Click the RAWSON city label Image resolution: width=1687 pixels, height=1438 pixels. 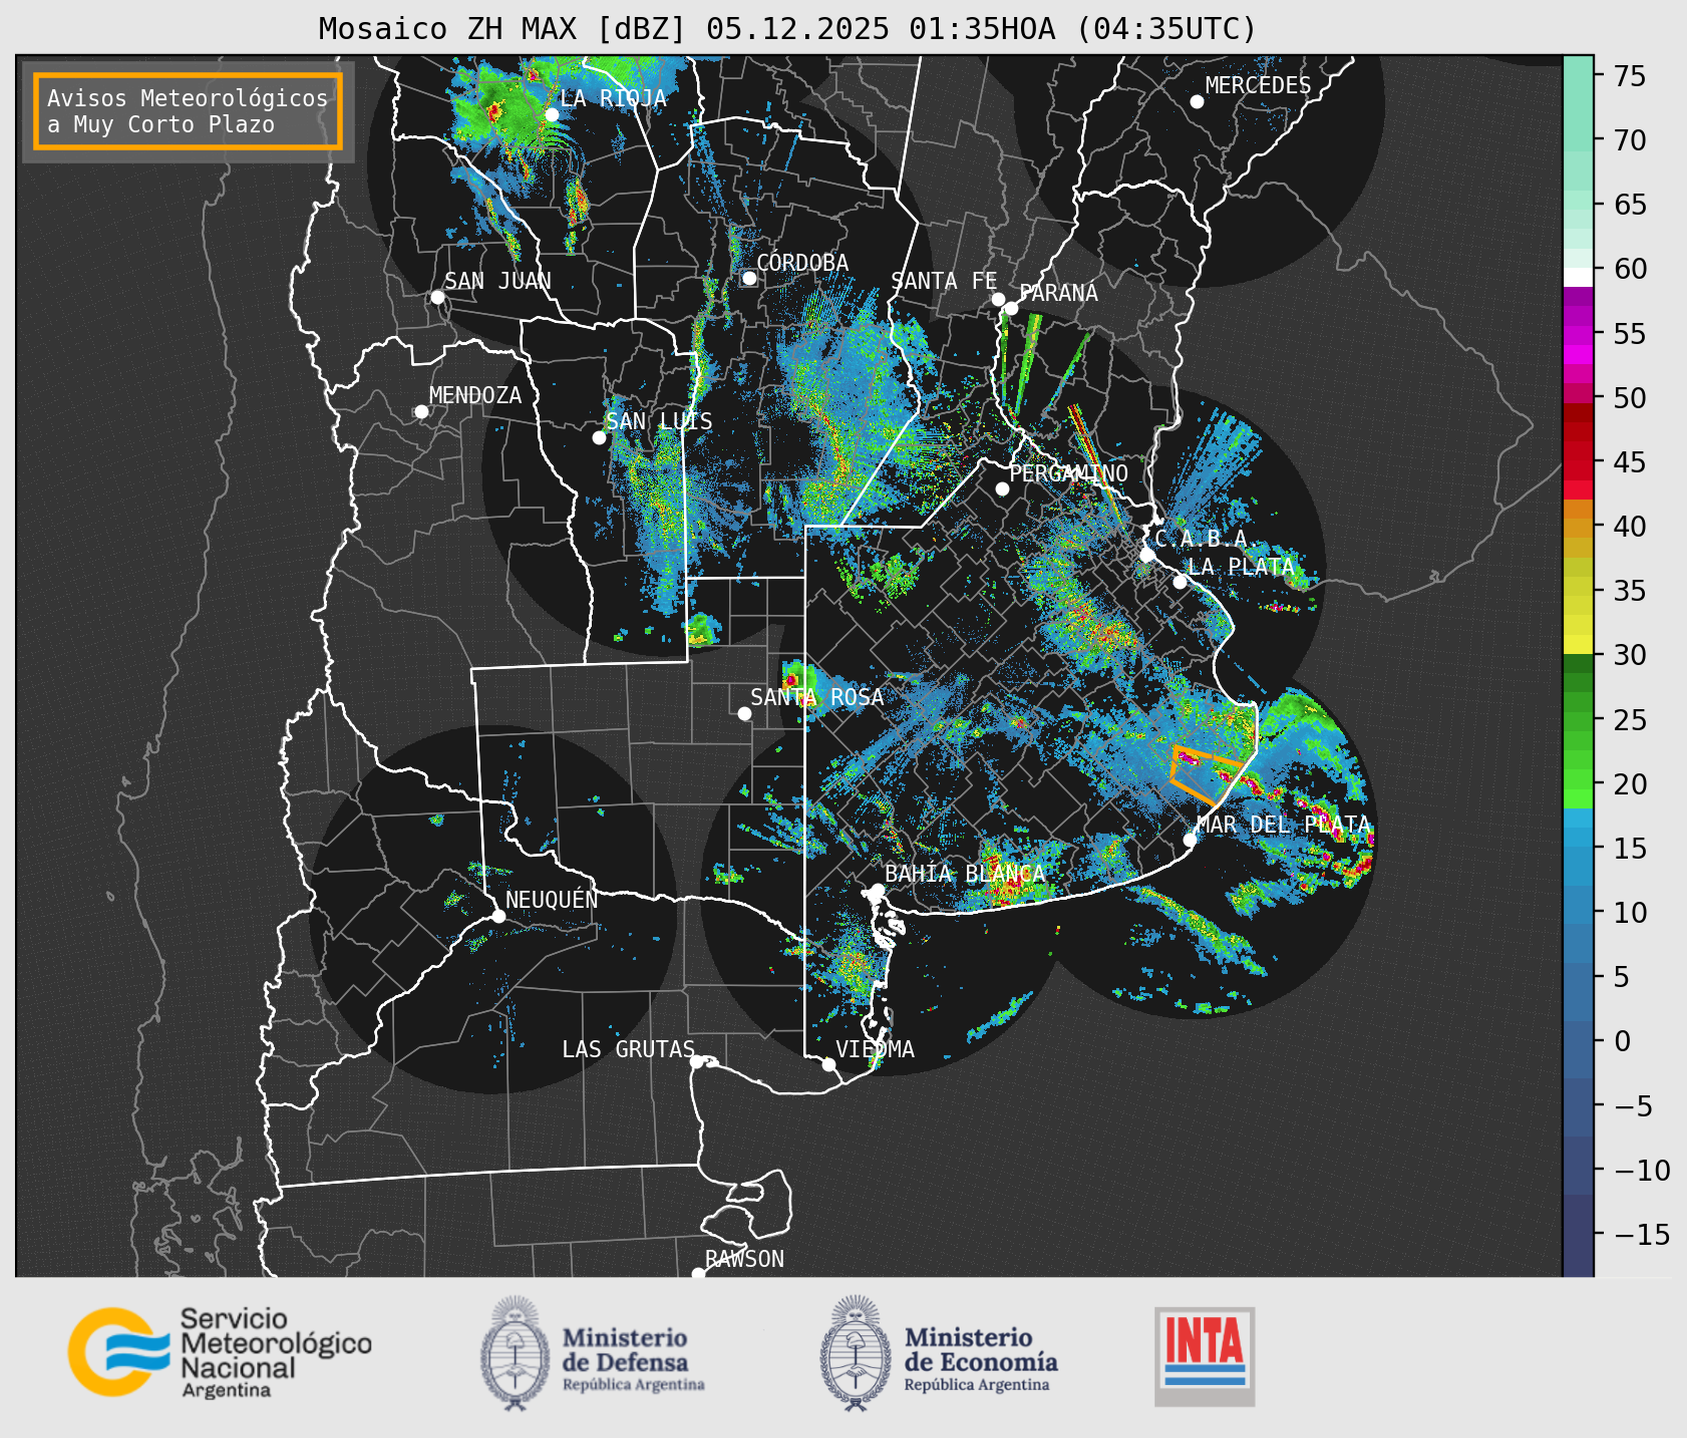click(x=745, y=1259)
